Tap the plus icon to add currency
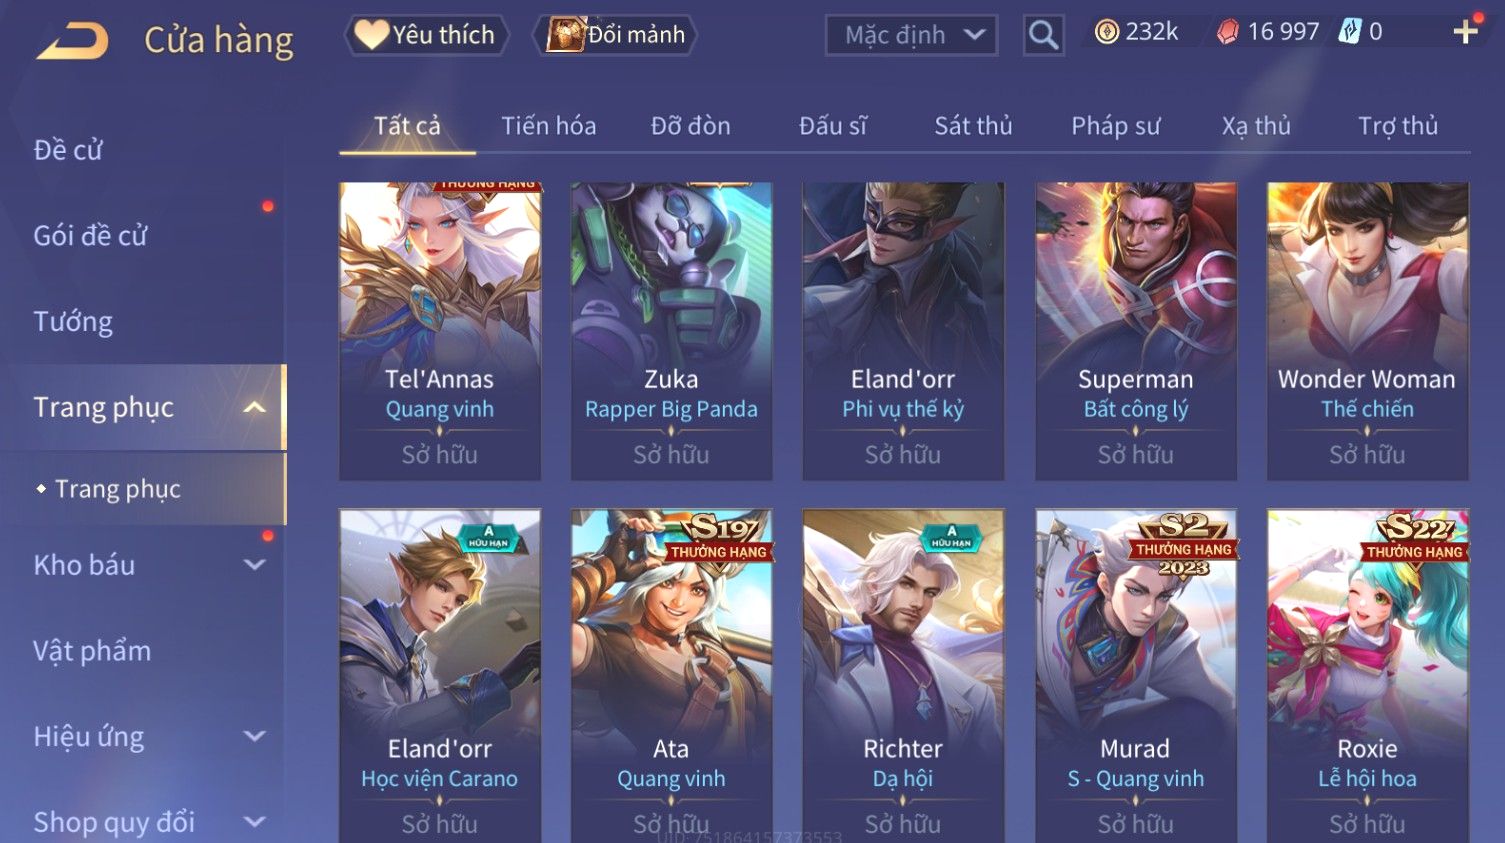The height and width of the screenshot is (843, 1505). click(1466, 32)
